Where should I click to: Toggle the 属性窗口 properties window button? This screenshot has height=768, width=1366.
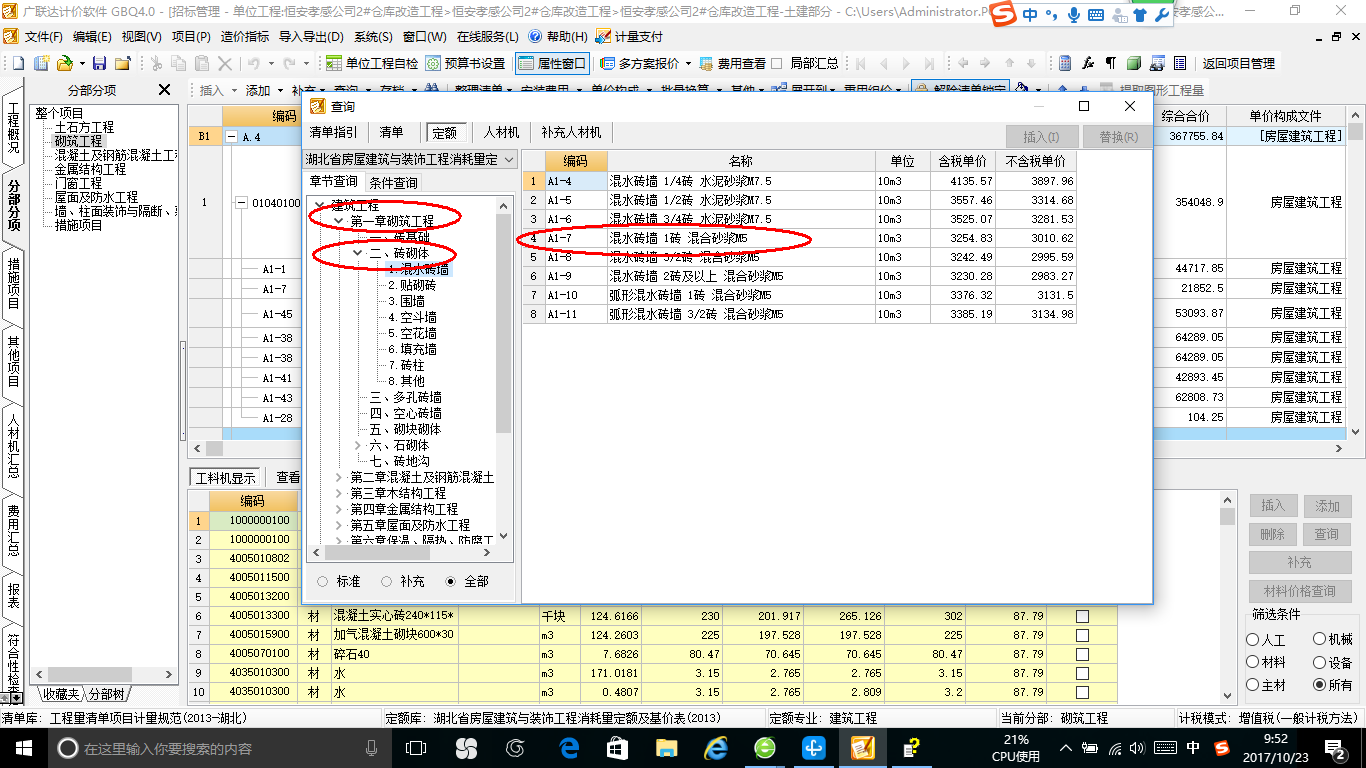[x=552, y=63]
